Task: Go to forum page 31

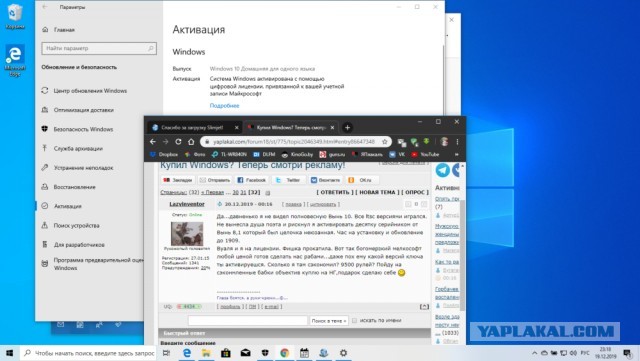Action: pyautogui.click(x=243, y=192)
